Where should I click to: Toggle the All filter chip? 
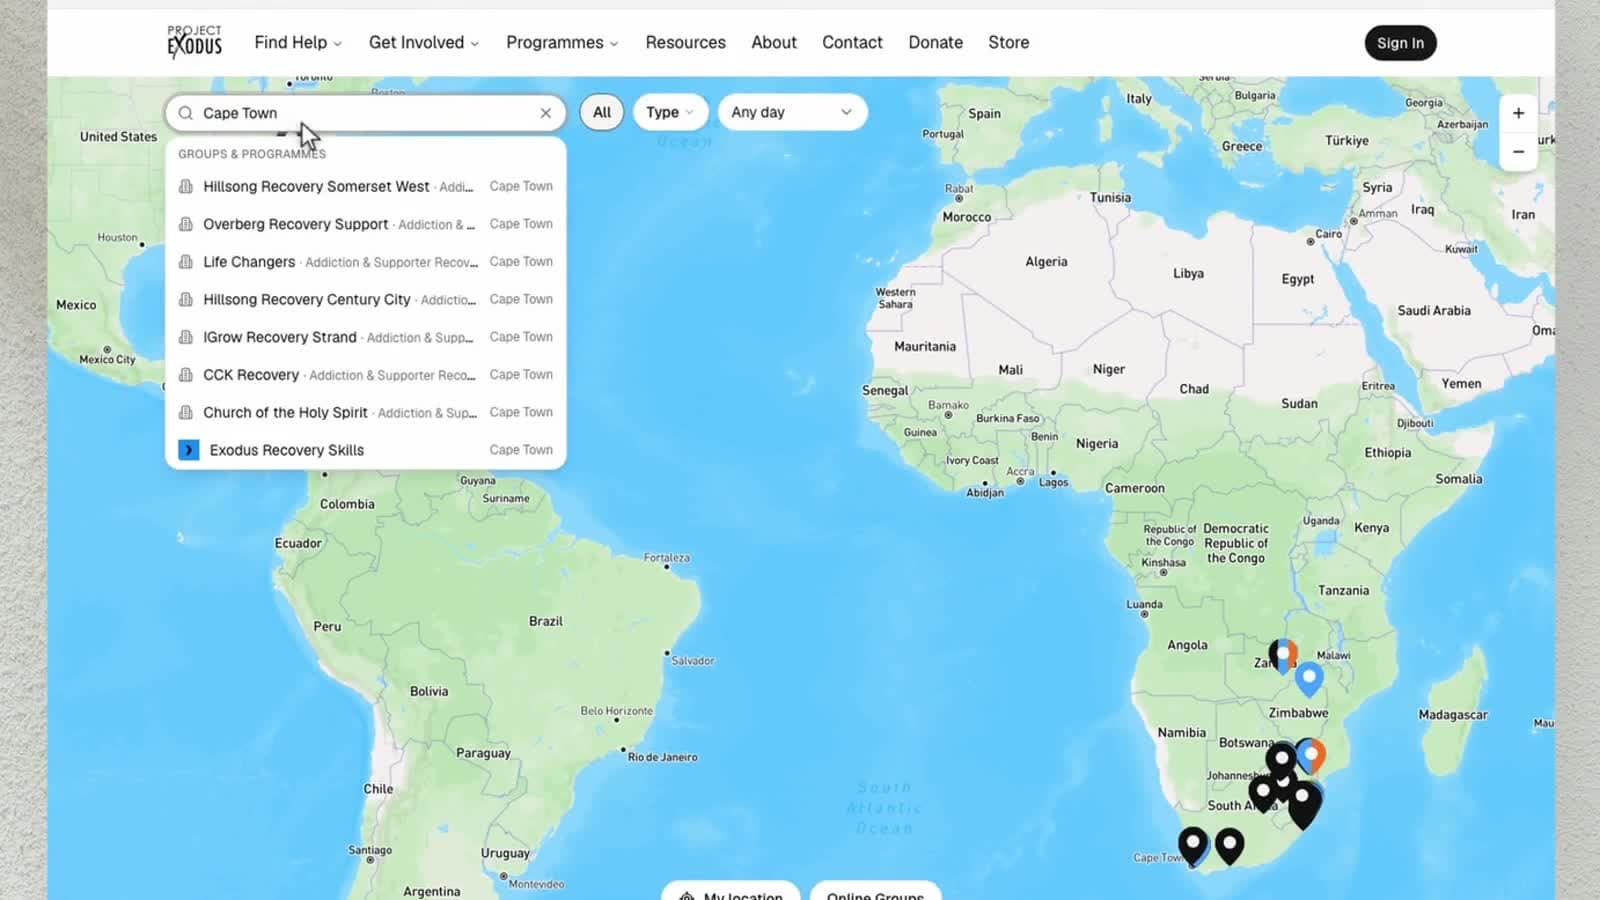(x=602, y=112)
